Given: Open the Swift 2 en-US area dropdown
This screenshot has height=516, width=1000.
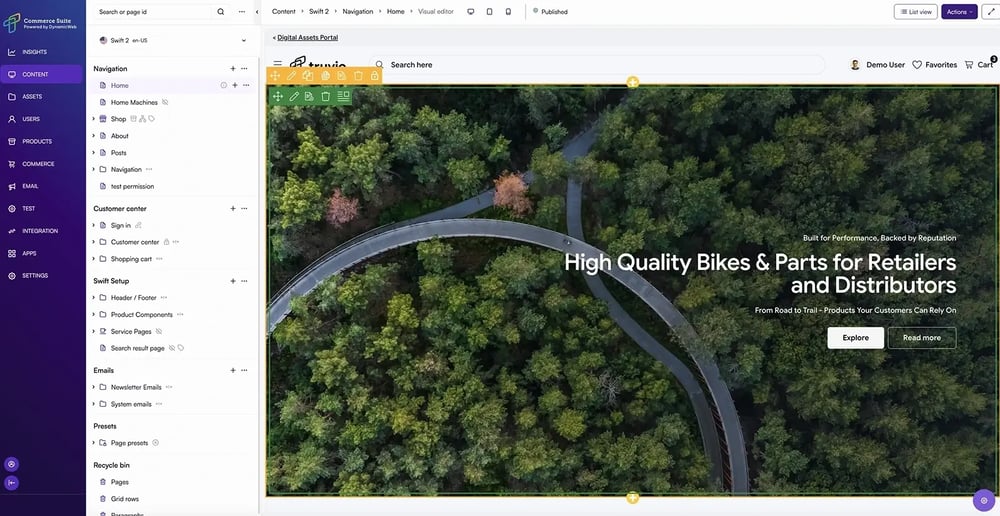Looking at the screenshot, I should [x=173, y=40].
